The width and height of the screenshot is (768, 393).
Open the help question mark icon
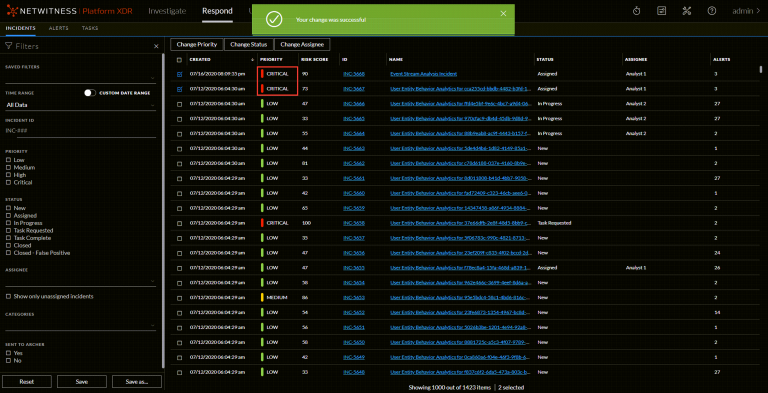tap(712, 11)
